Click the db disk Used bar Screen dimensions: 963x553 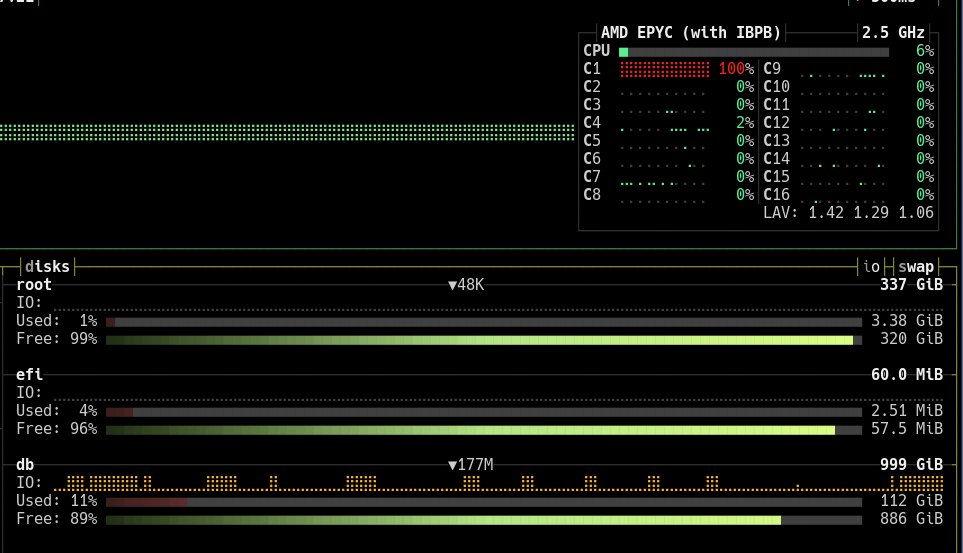coord(484,502)
